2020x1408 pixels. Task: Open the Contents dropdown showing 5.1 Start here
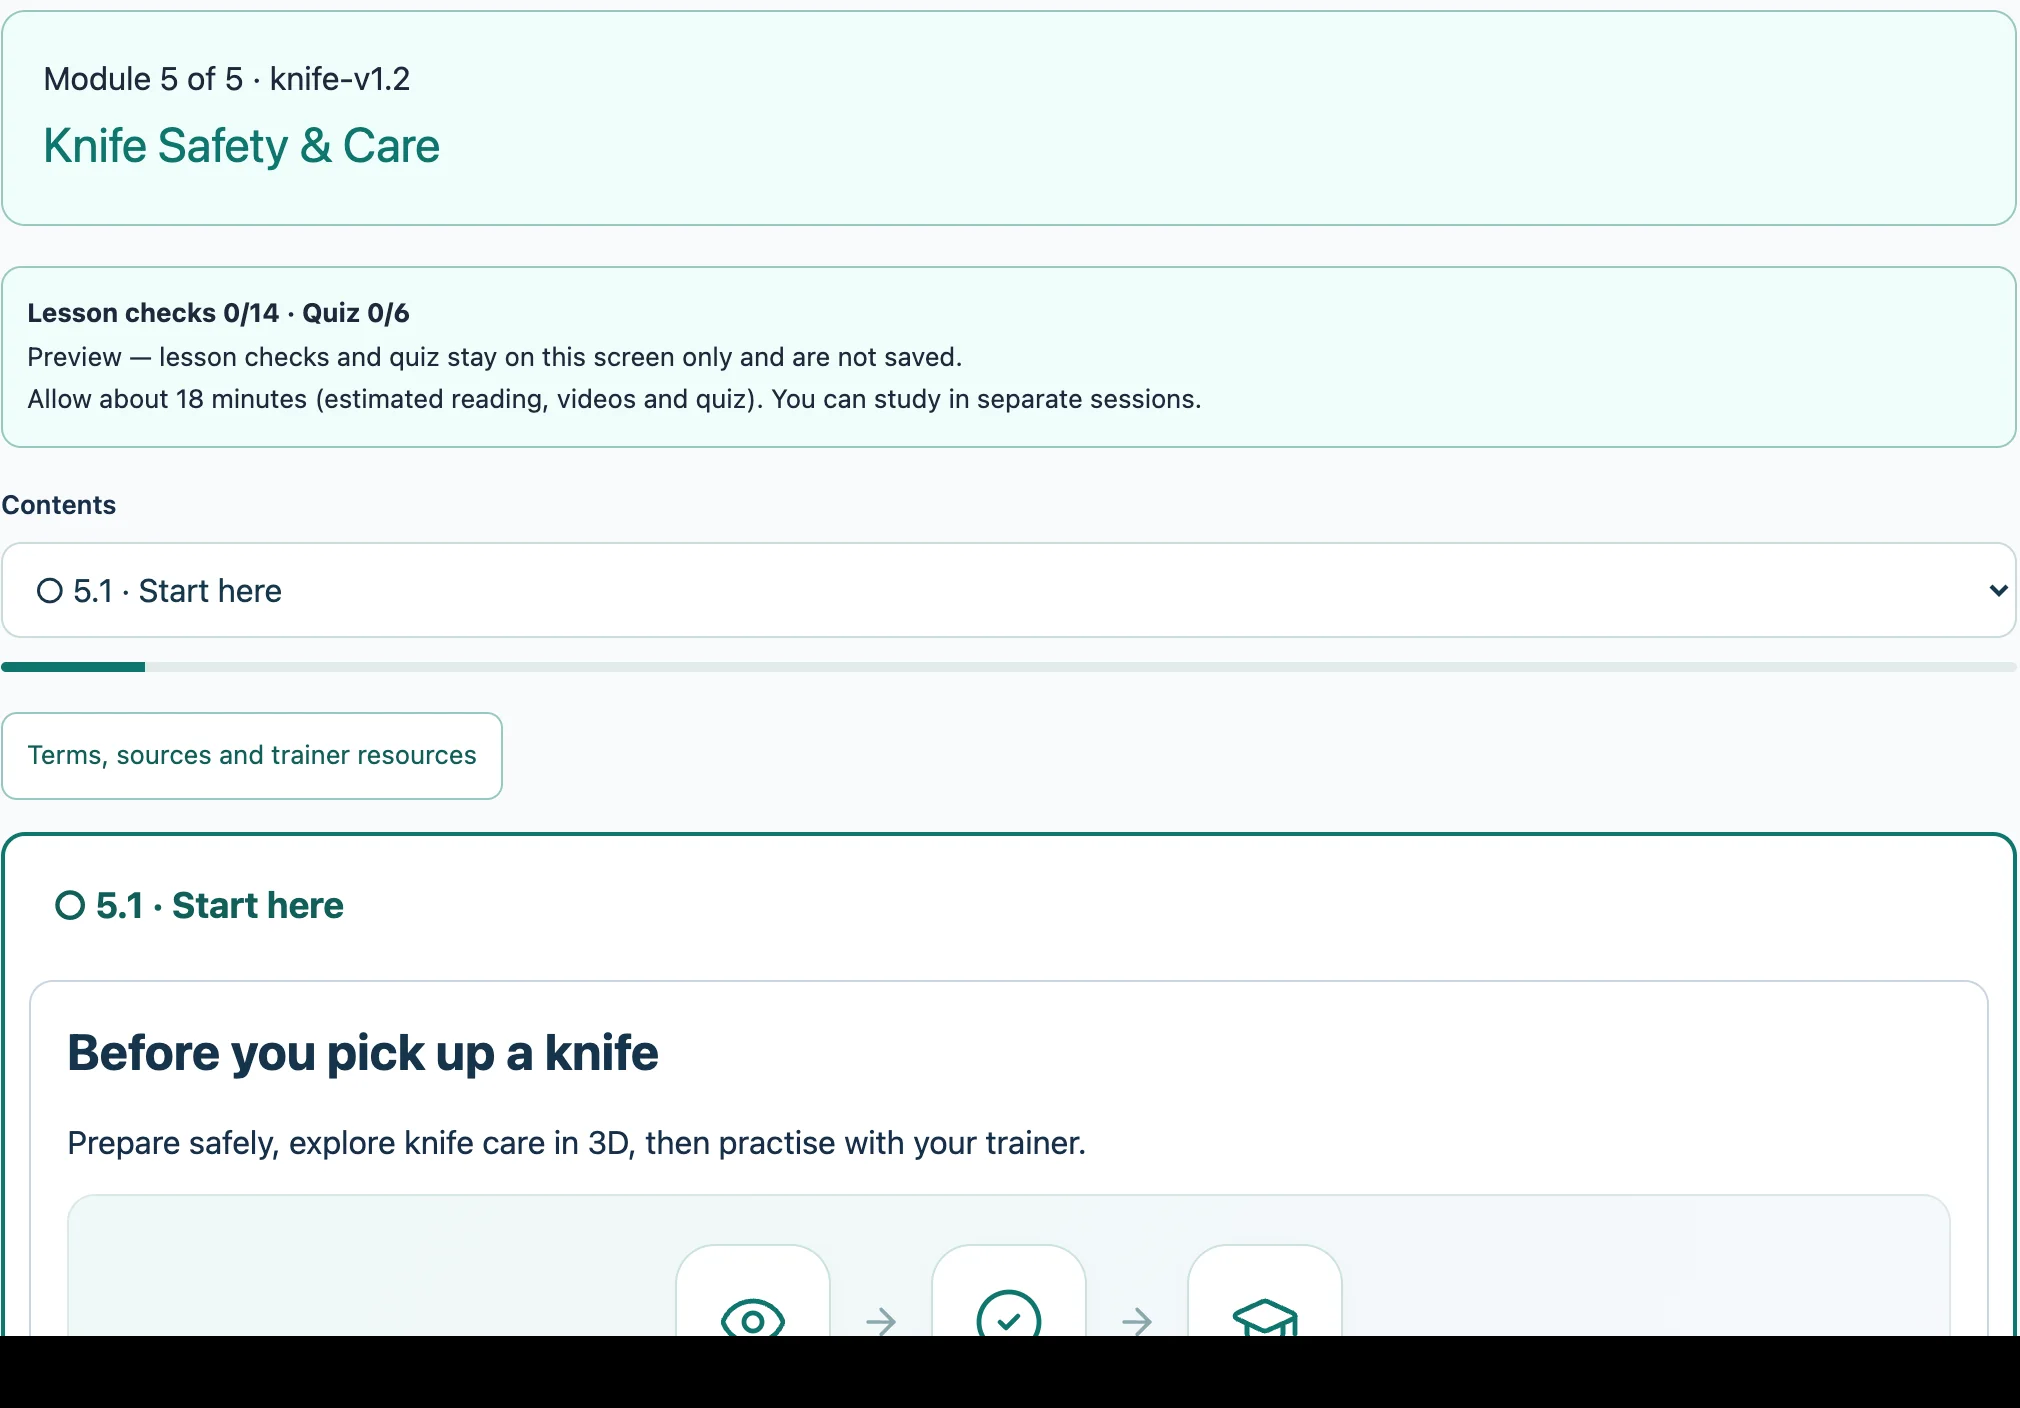pos(1008,590)
